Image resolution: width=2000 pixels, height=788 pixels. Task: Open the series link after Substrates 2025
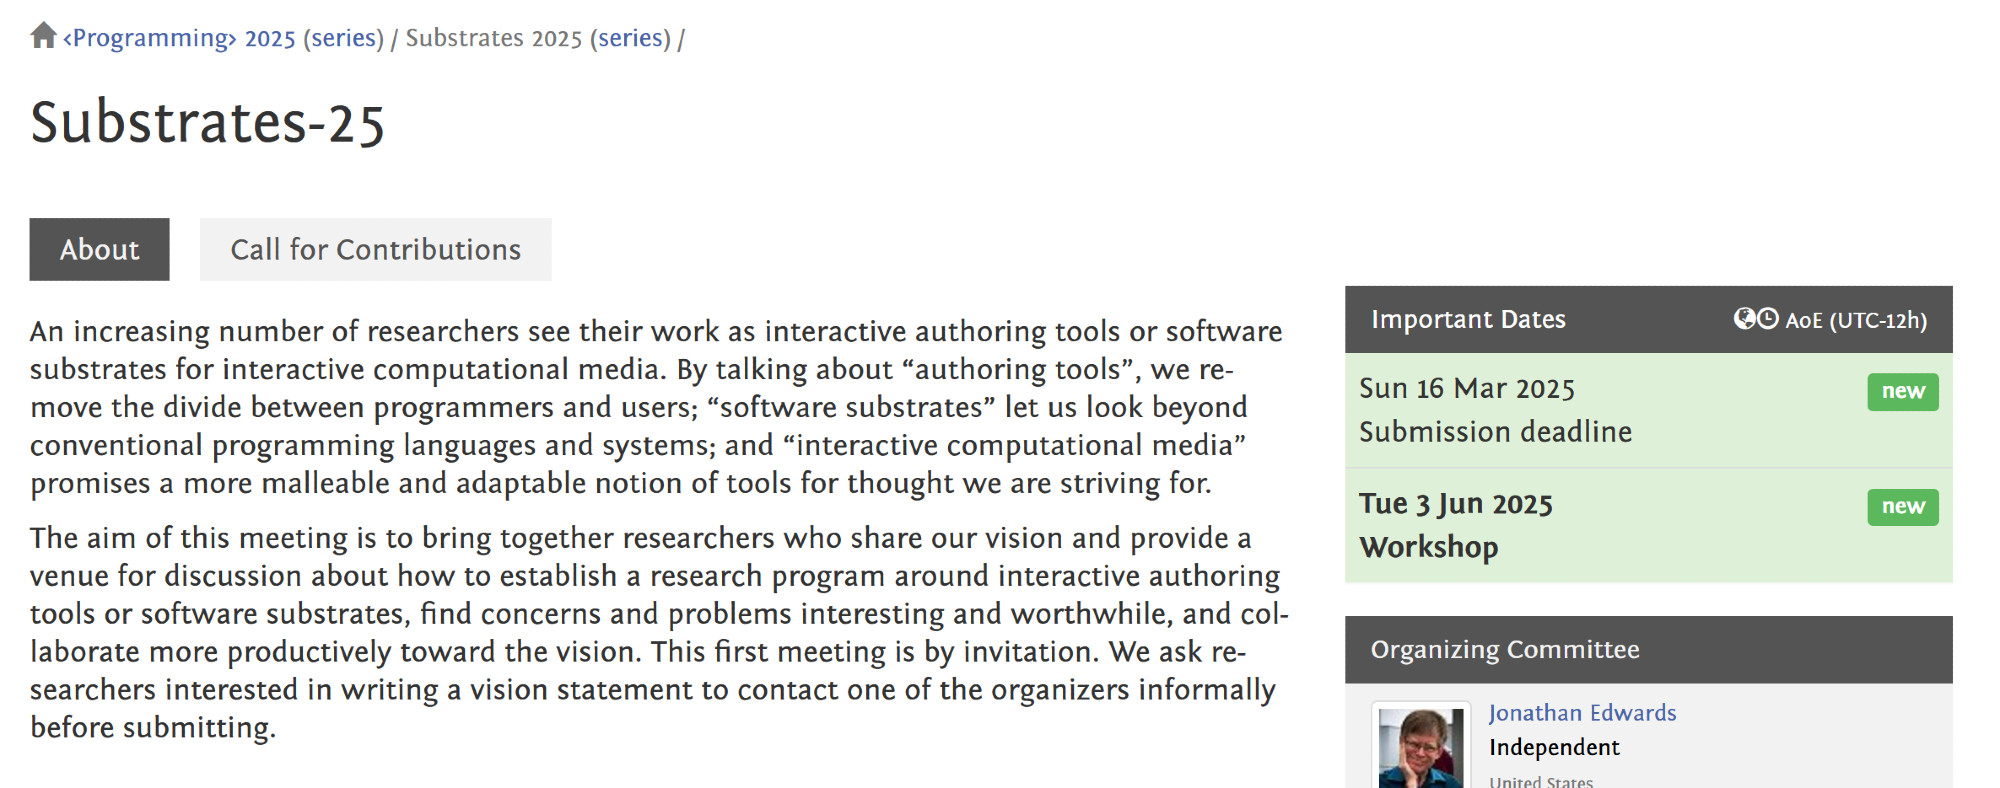point(630,38)
